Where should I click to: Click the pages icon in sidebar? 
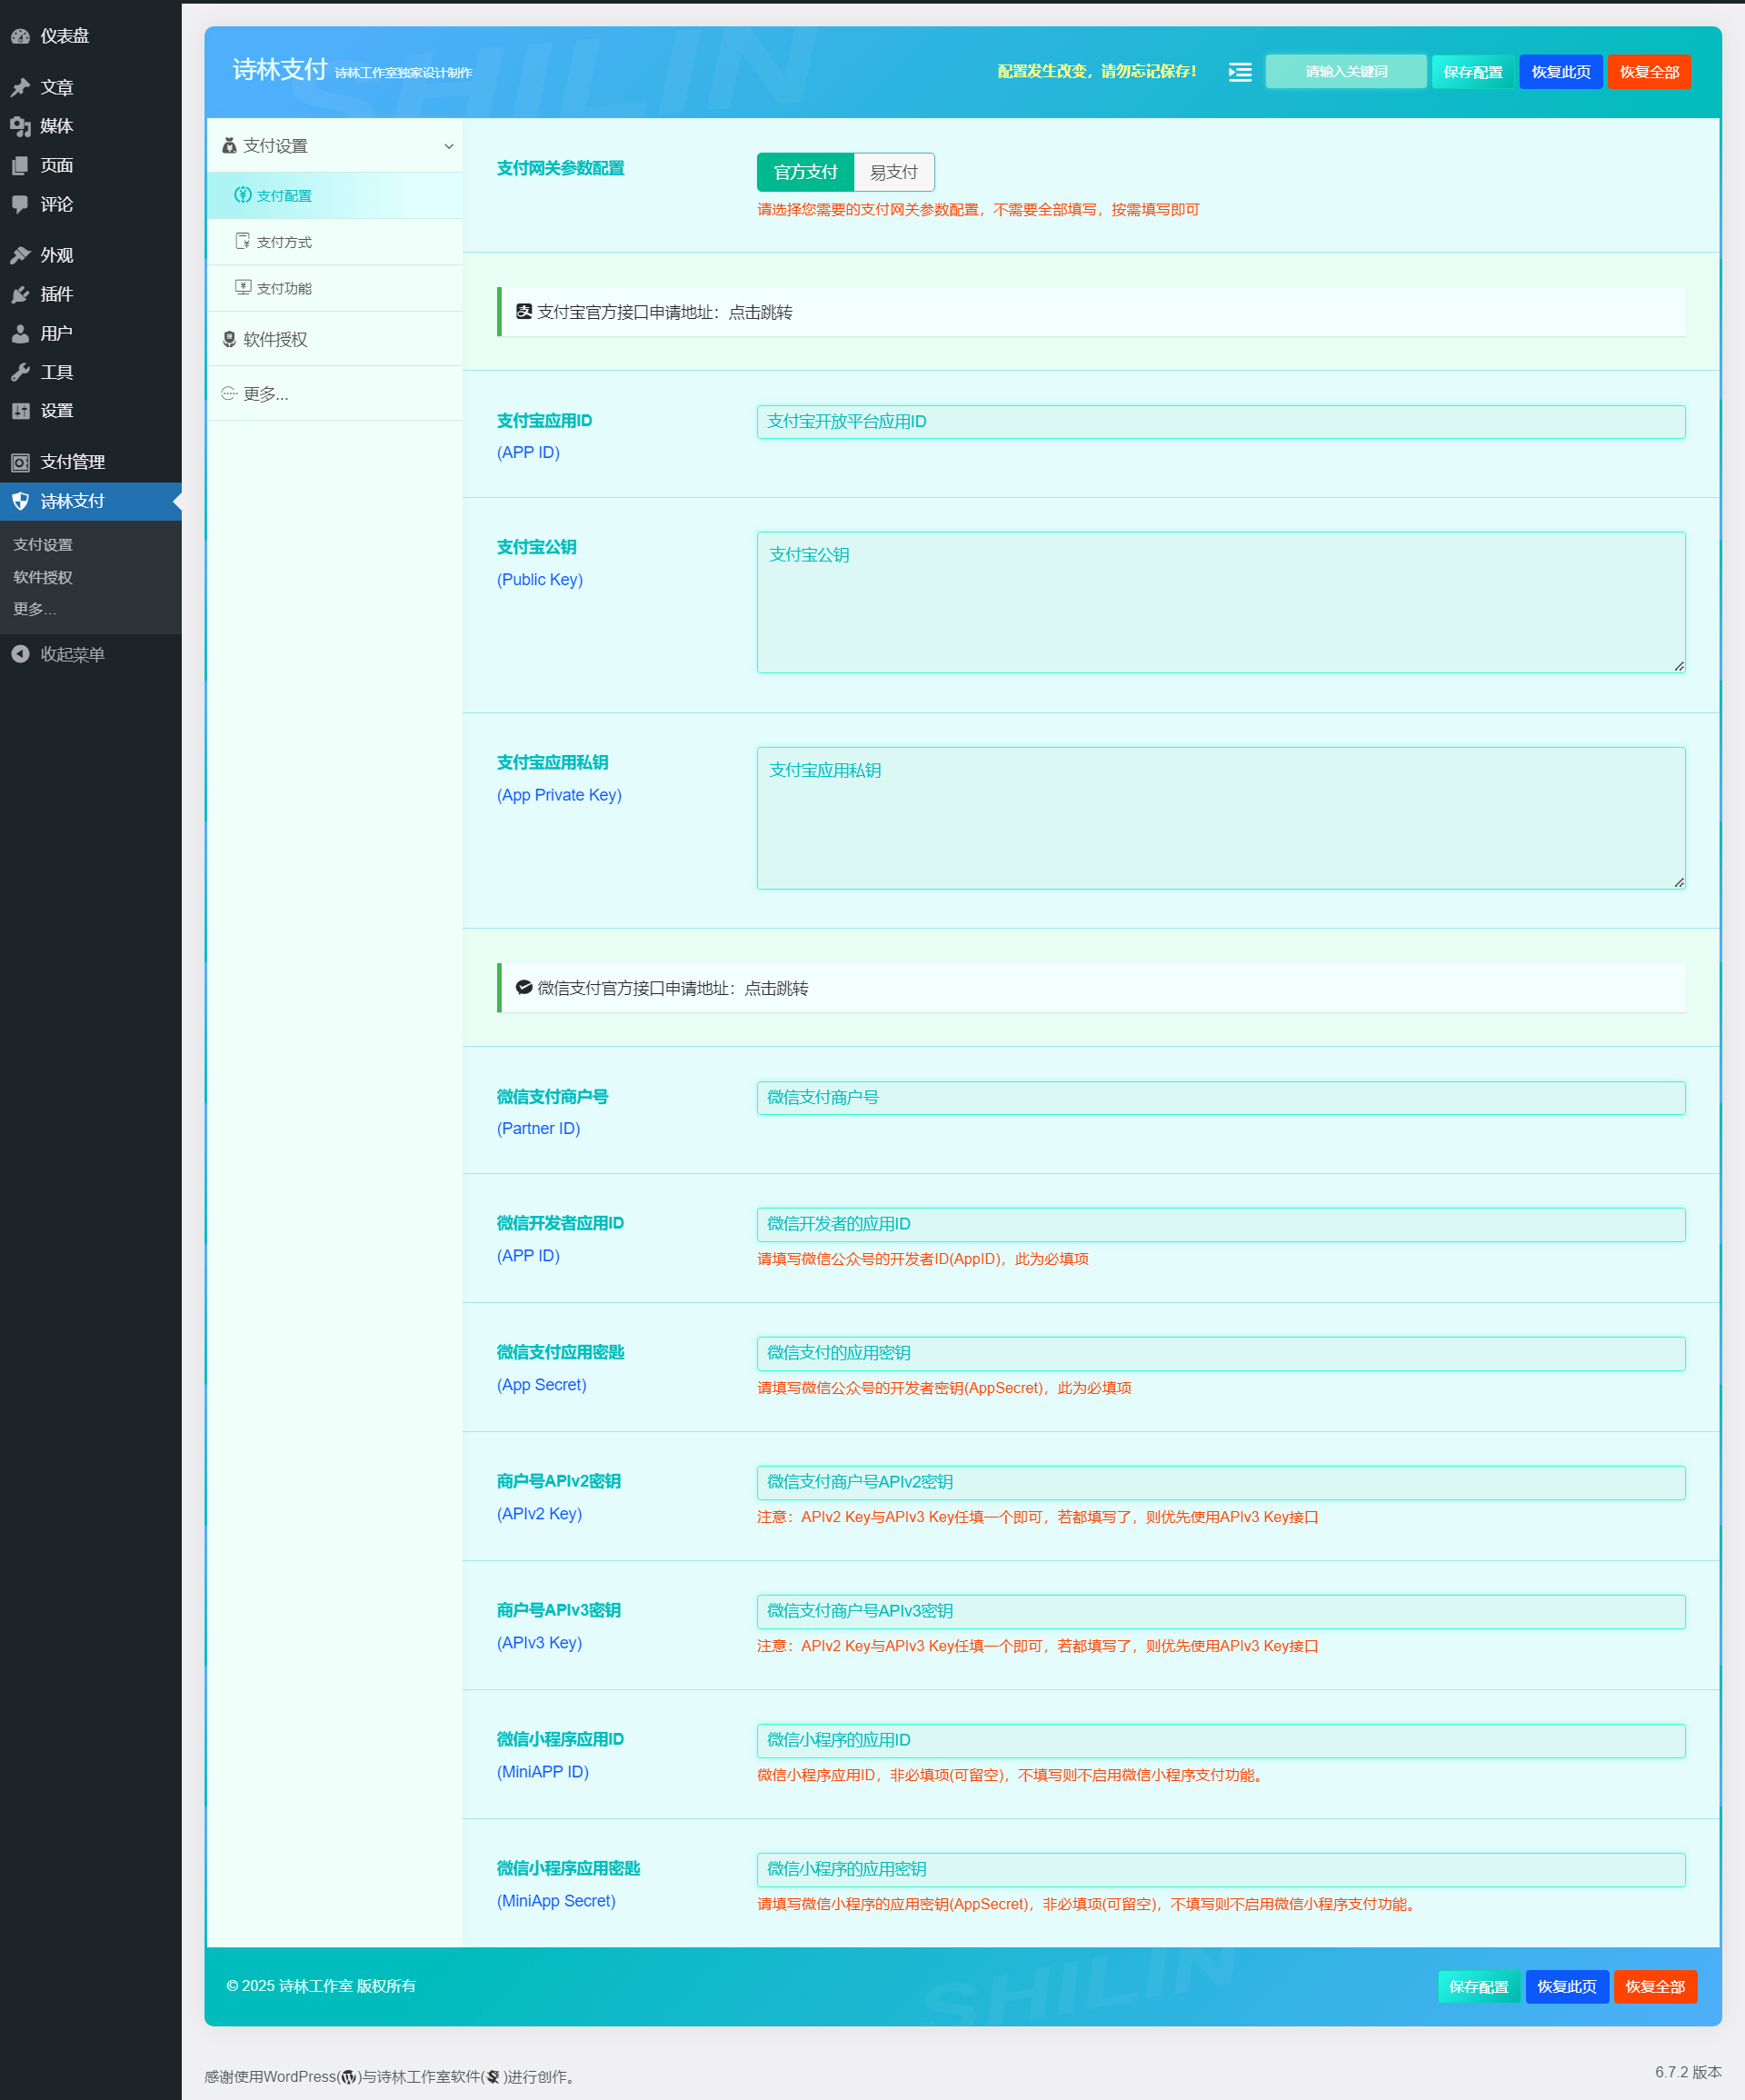pos(20,165)
